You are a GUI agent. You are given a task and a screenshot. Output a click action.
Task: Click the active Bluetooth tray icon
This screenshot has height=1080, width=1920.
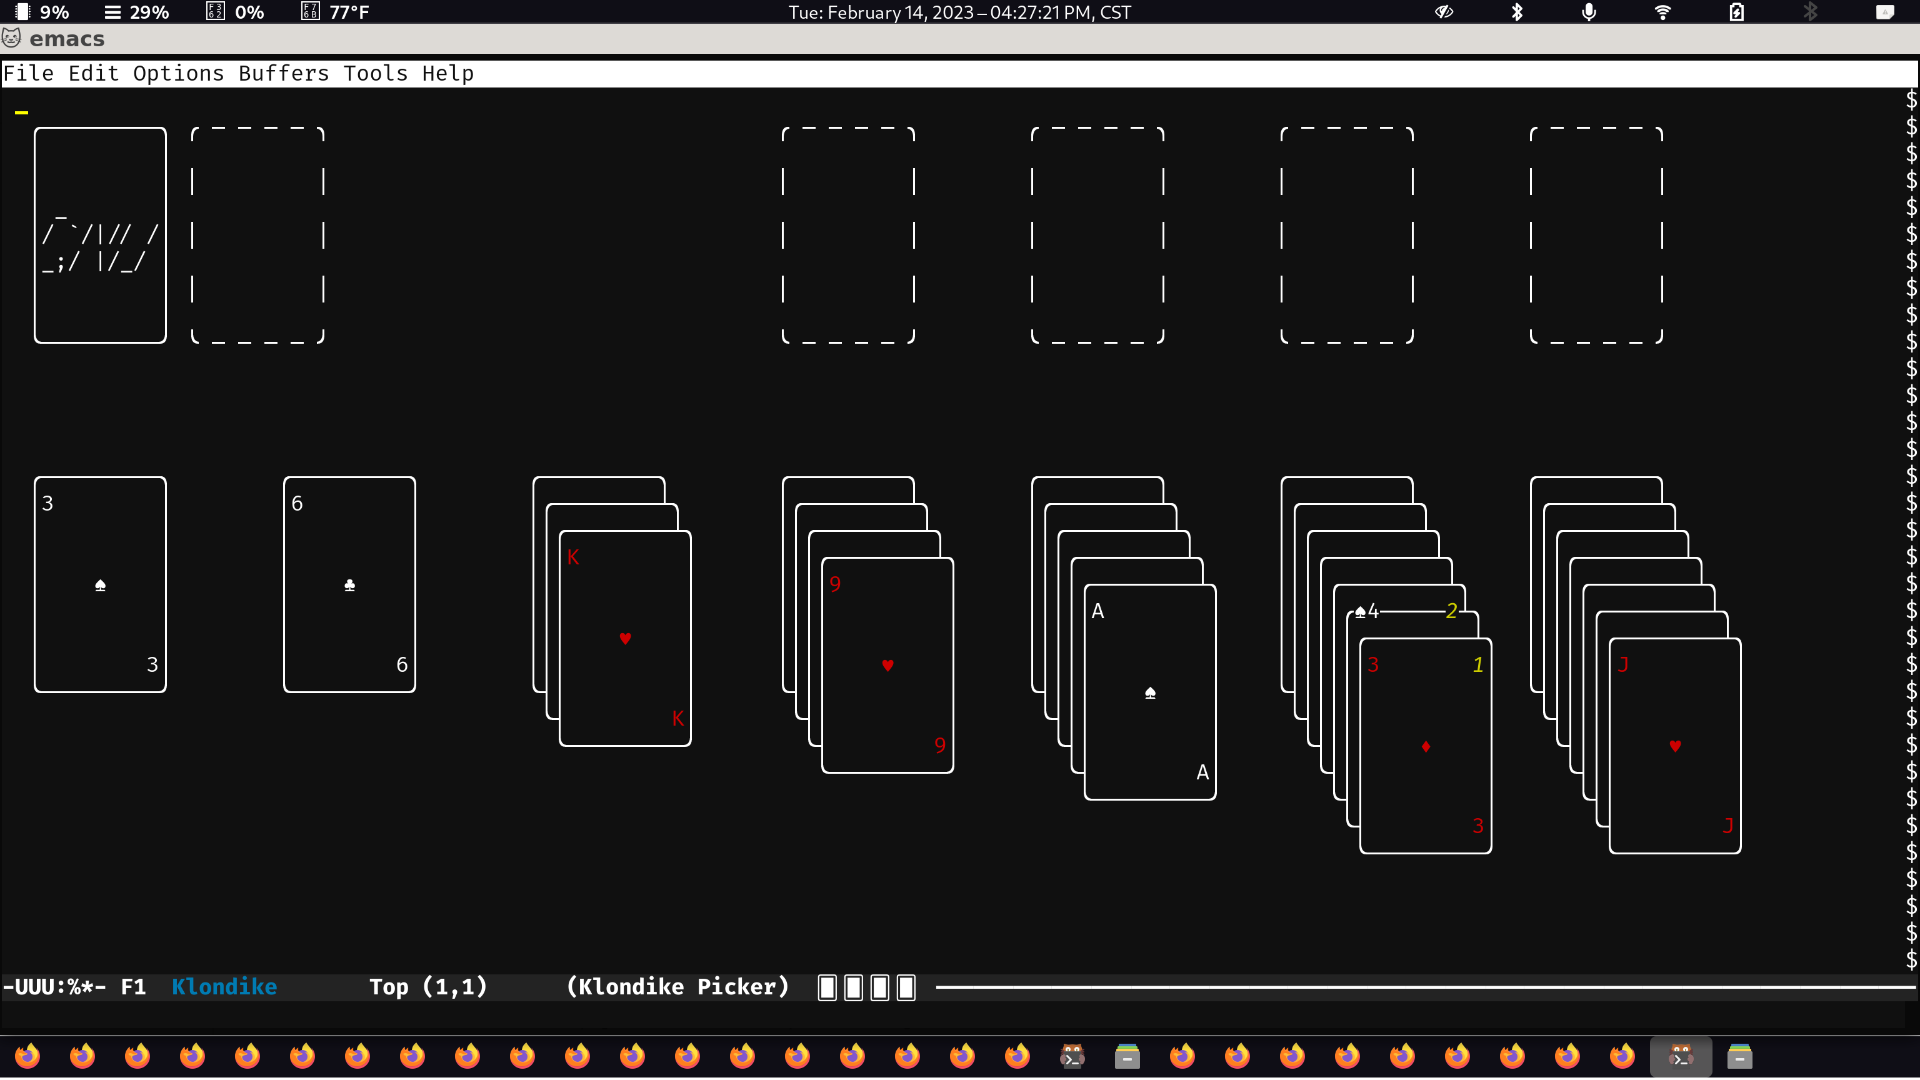pyautogui.click(x=1517, y=12)
